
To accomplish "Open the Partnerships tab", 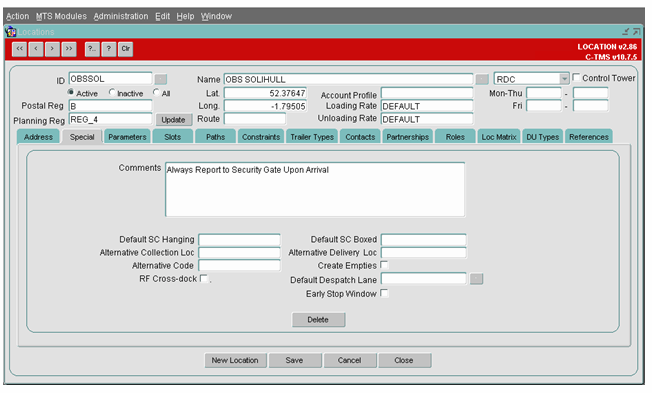I will click(x=408, y=137).
